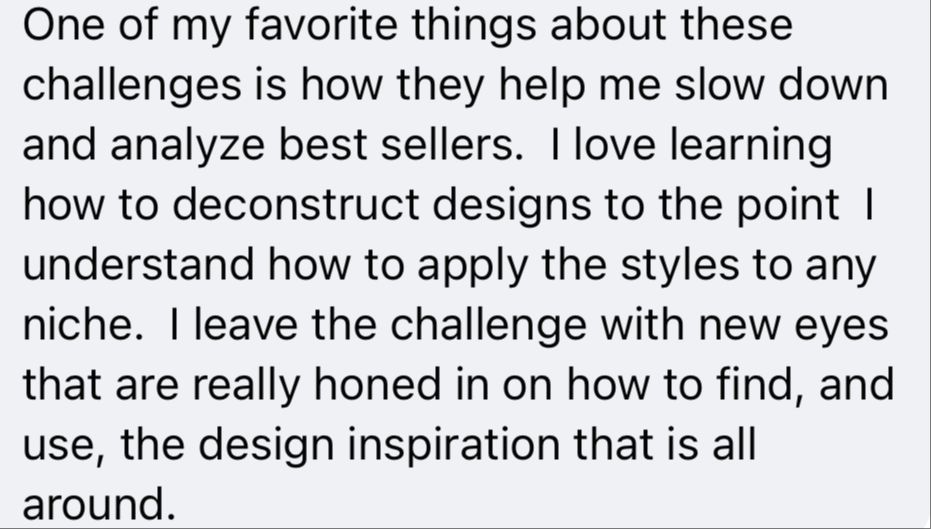Image resolution: width=931 pixels, height=529 pixels.
Task: Click the word "understand"
Action: point(138,264)
